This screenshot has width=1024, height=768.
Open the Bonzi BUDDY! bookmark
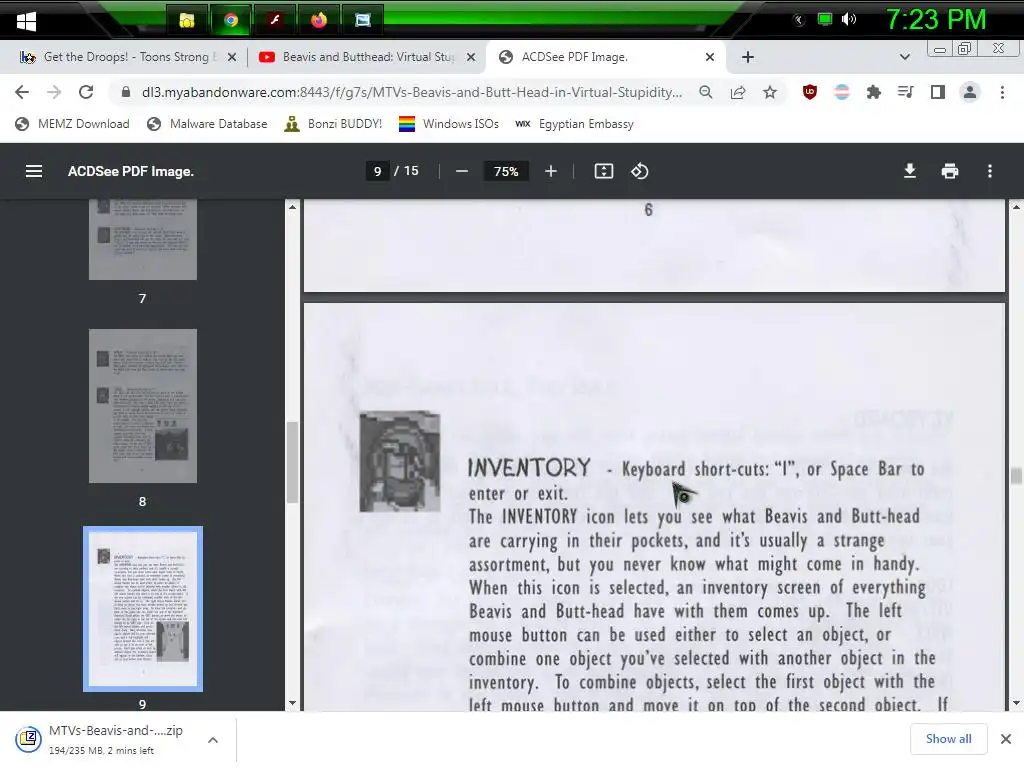[334, 124]
